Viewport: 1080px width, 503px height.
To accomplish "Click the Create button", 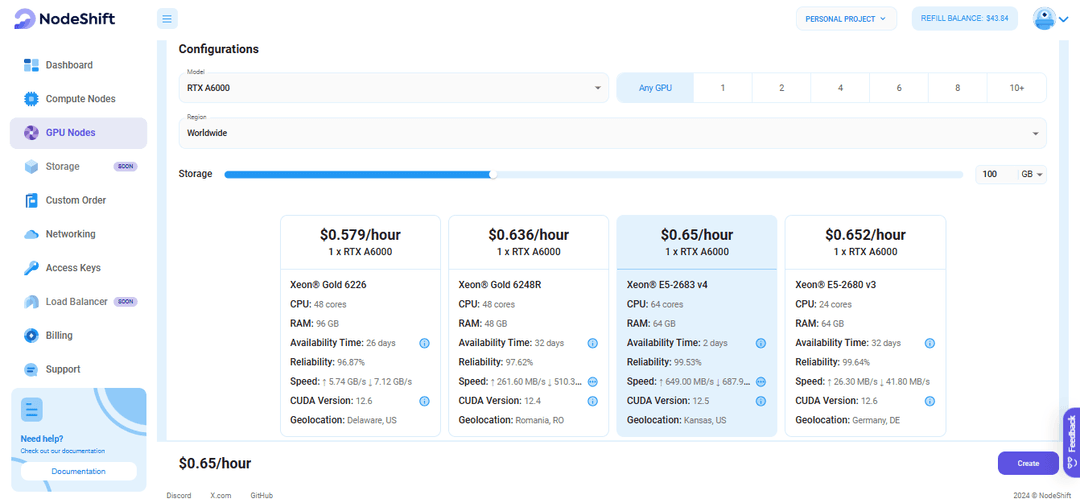I will tap(1028, 464).
